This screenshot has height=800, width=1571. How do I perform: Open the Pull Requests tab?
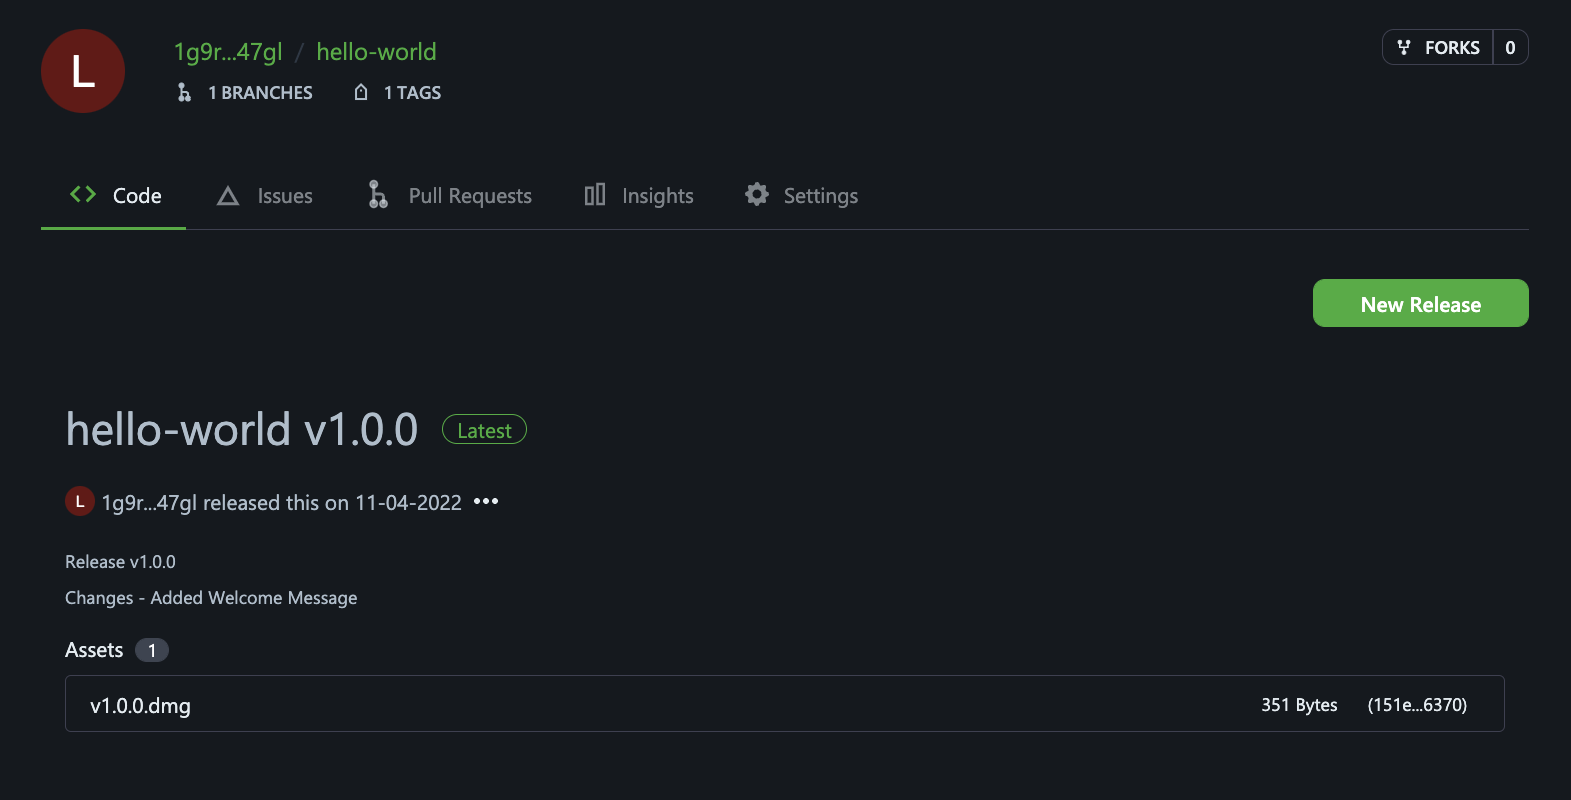tap(450, 196)
